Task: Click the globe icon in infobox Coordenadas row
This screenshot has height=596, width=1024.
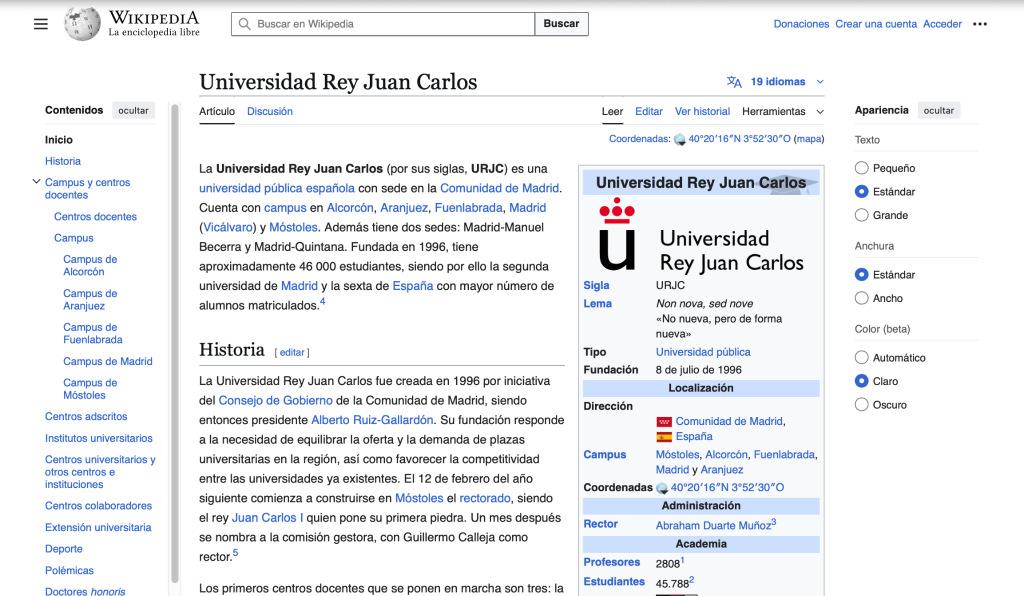Action: tap(662, 488)
